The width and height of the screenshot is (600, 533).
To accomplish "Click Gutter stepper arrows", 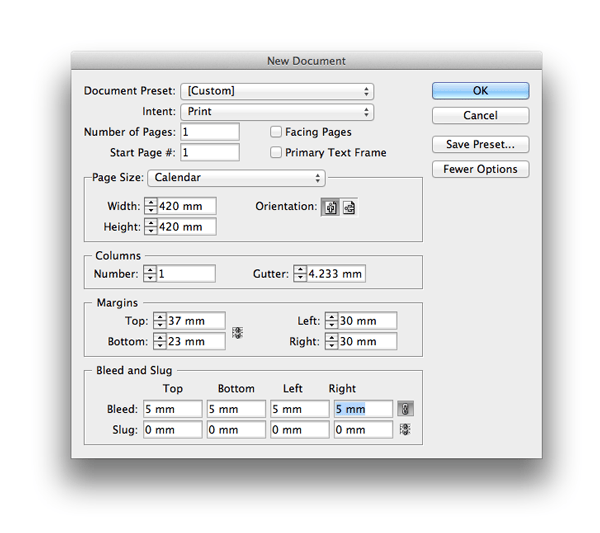I will coord(300,274).
